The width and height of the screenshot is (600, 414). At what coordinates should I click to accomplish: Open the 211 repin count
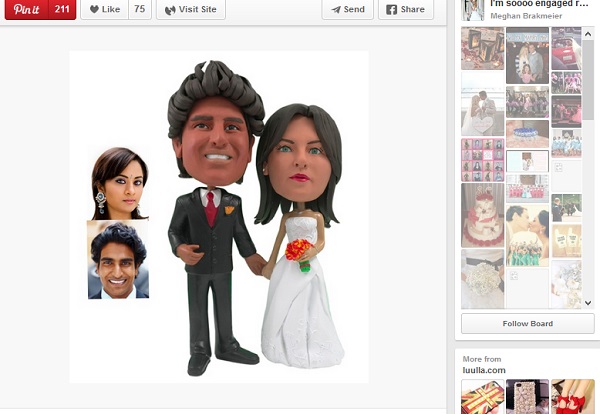point(61,9)
